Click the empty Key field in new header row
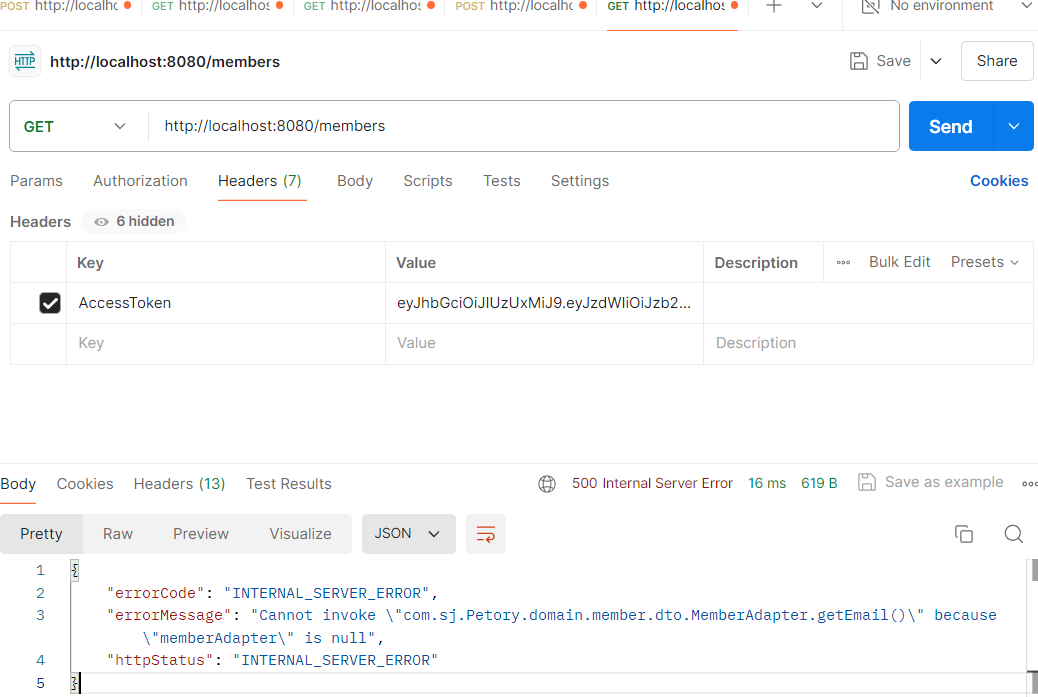 226,344
